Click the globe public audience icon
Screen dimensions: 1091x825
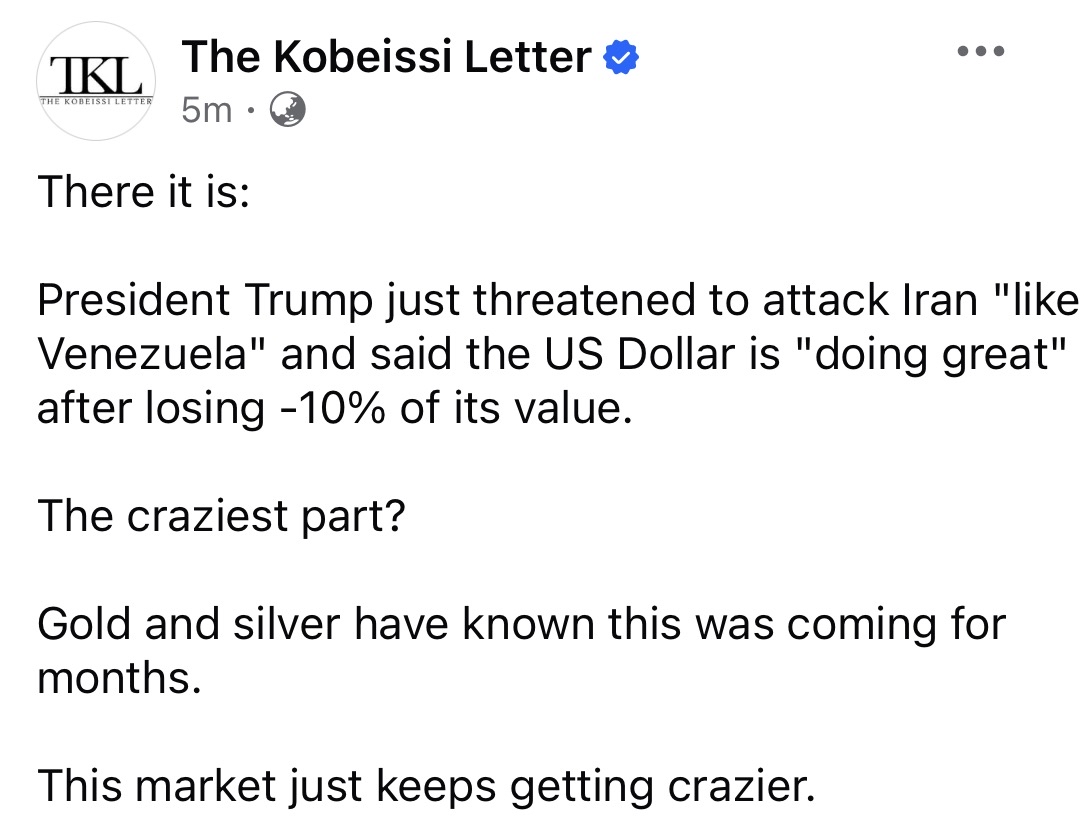pyautogui.click(x=288, y=109)
